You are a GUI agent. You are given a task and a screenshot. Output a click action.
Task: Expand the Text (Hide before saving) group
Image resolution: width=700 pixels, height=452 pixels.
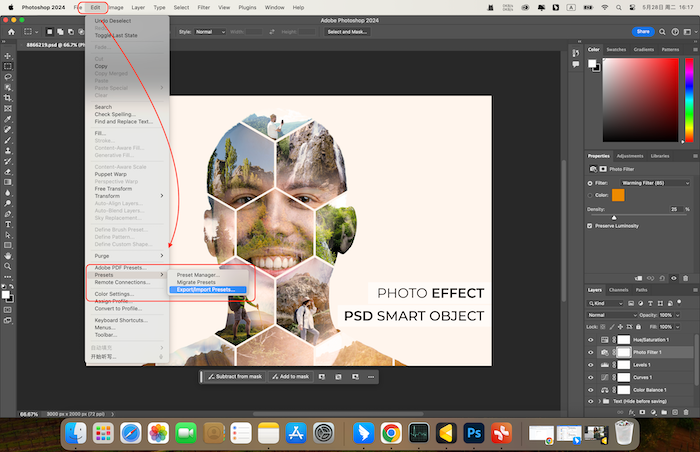point(600,401)
